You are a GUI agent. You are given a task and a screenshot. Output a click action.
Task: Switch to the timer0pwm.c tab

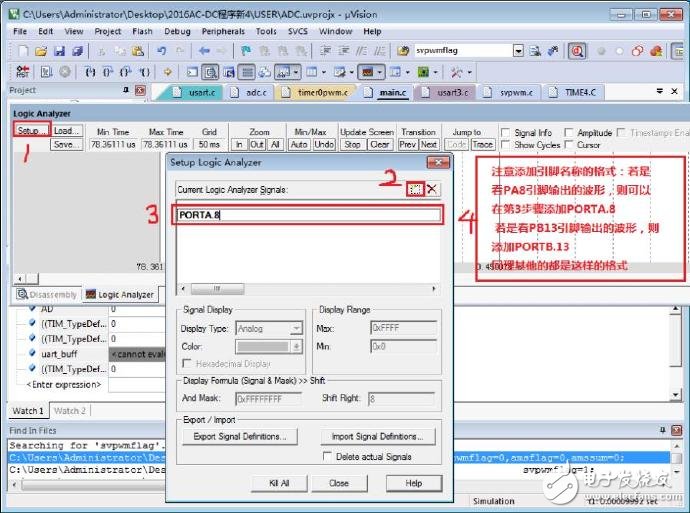coord(317,92)
